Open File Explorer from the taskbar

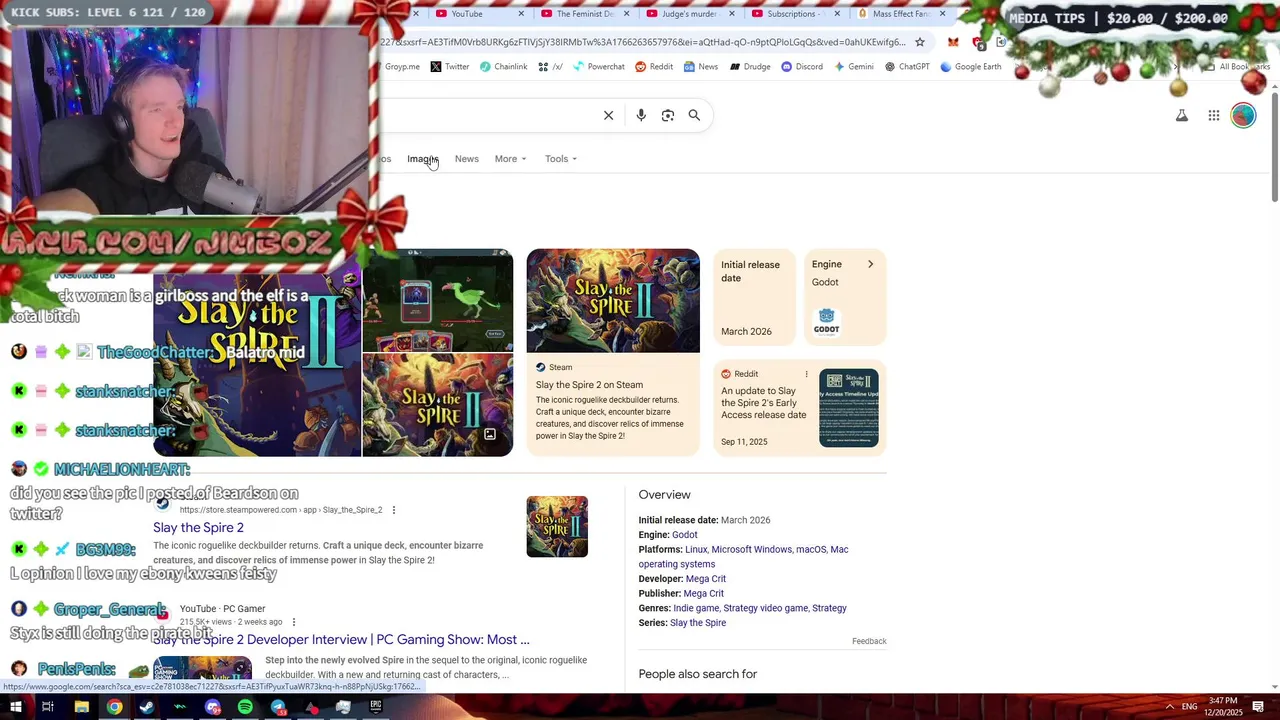[82, 707]
